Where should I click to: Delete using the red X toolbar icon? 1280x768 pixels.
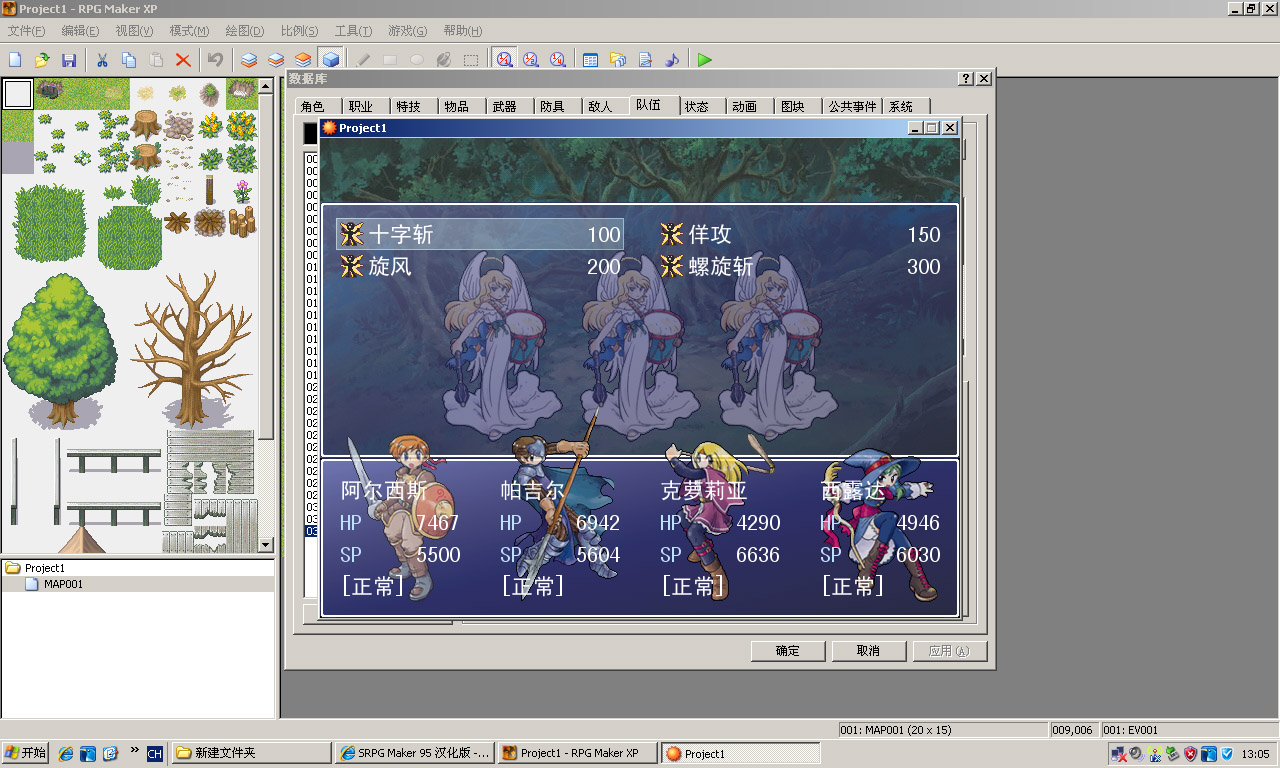tap(183, 60)
